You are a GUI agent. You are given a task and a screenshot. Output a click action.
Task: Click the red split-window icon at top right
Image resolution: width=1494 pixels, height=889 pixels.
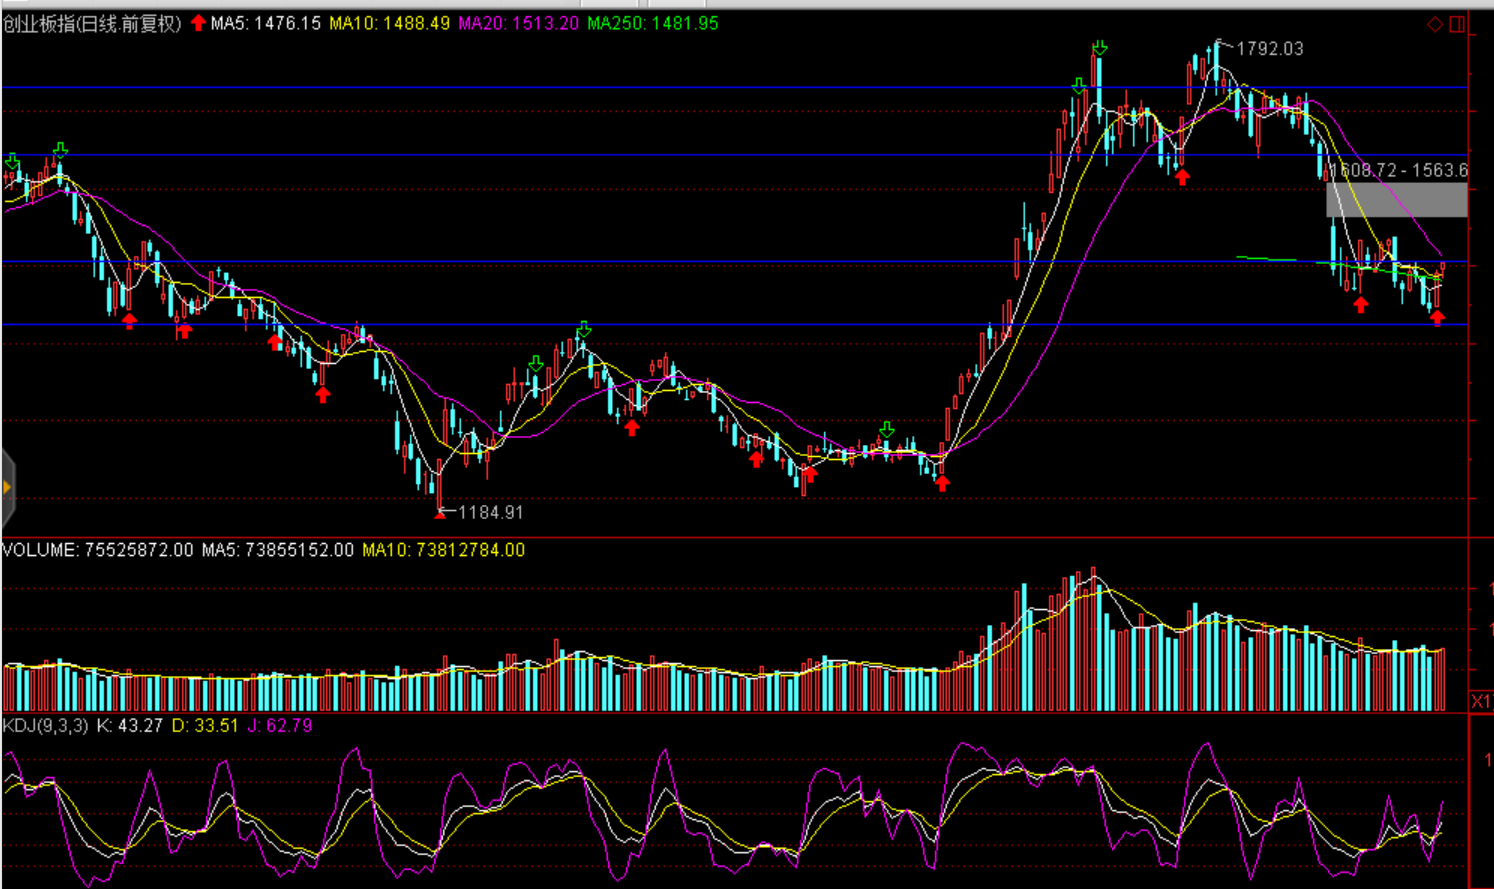1457,24
